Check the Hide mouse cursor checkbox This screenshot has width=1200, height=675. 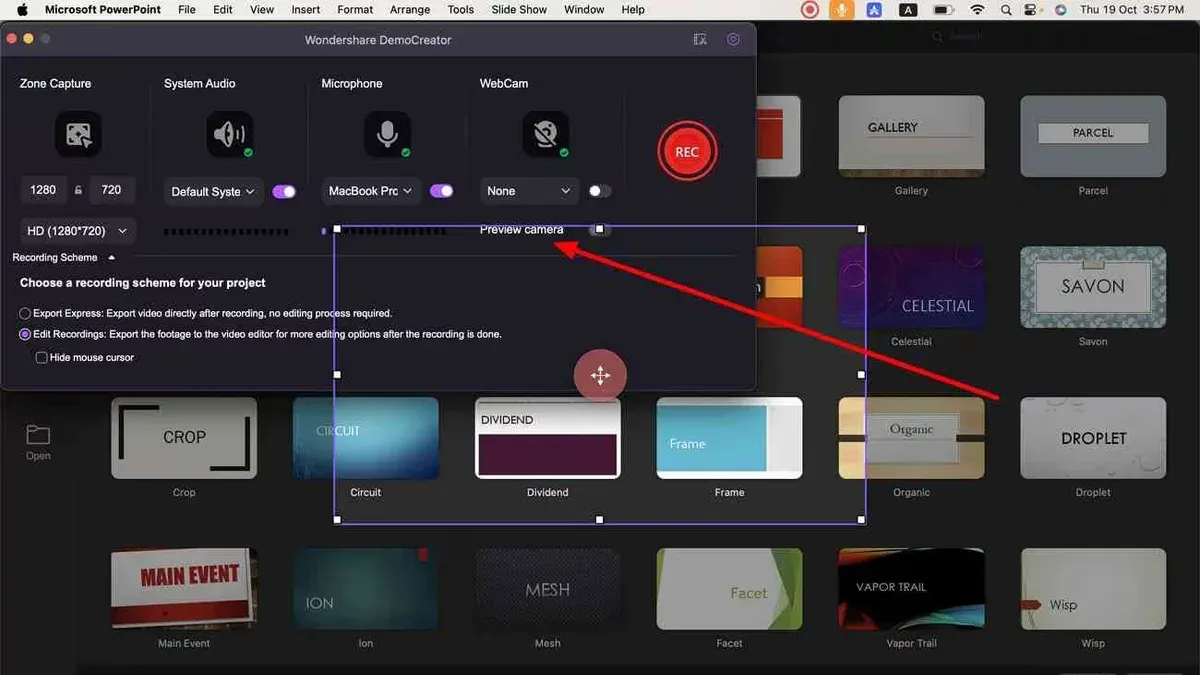tap(41, 357)
